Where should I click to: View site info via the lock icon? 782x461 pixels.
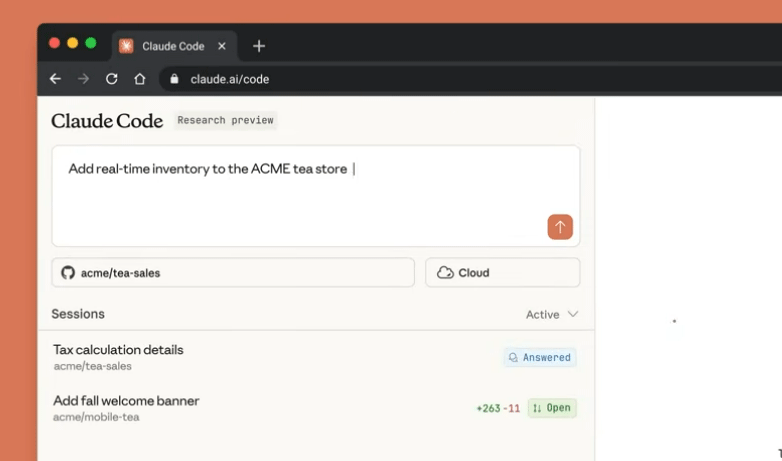click(174, 79)
